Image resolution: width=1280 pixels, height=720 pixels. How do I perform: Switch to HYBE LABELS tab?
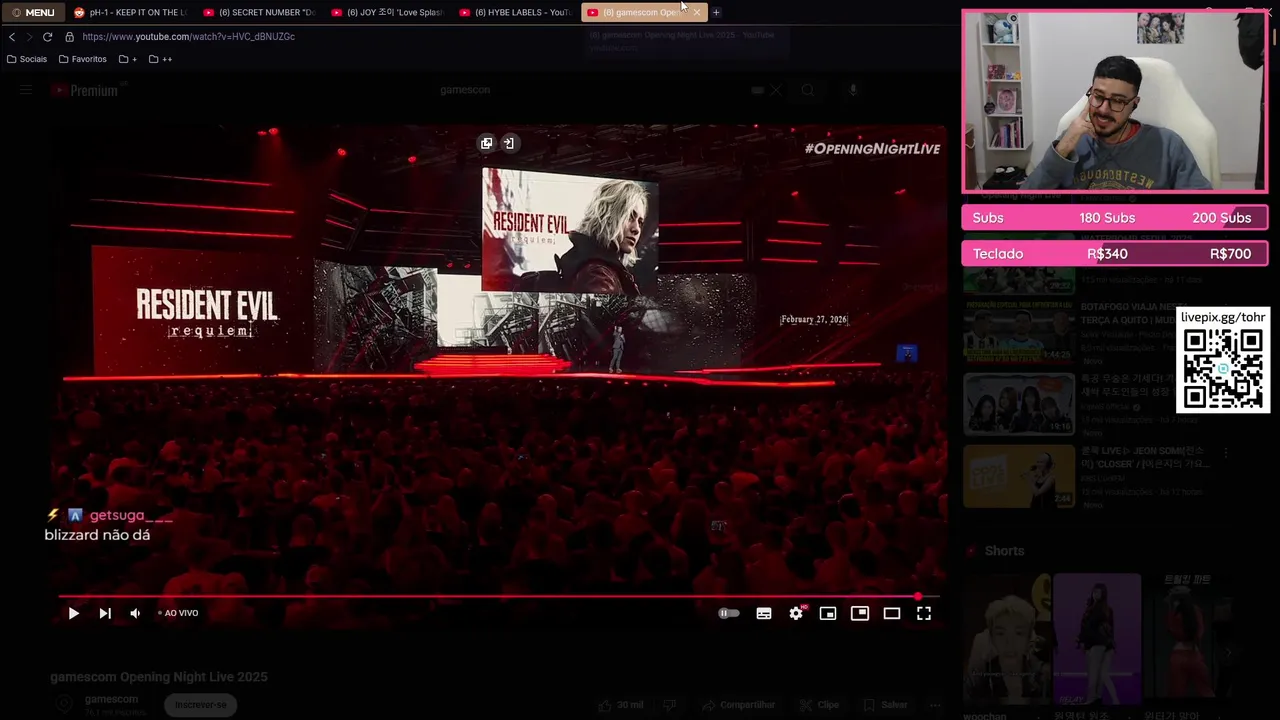515,12
